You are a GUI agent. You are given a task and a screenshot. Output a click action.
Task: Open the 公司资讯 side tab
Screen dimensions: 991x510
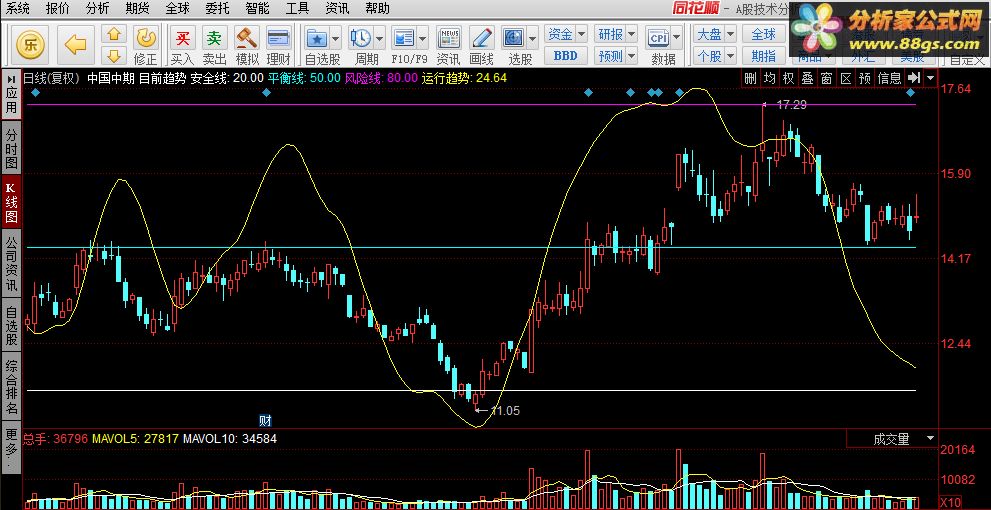11,264
